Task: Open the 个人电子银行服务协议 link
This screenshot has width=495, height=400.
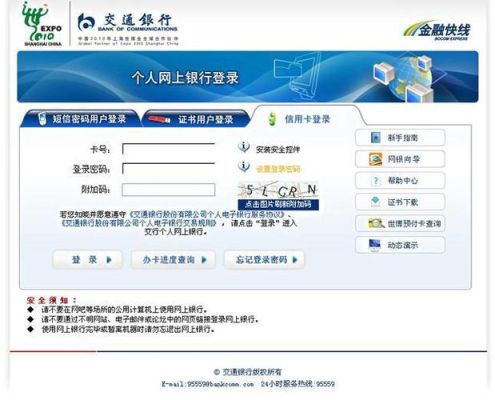Action: click(x=207, y=214)
